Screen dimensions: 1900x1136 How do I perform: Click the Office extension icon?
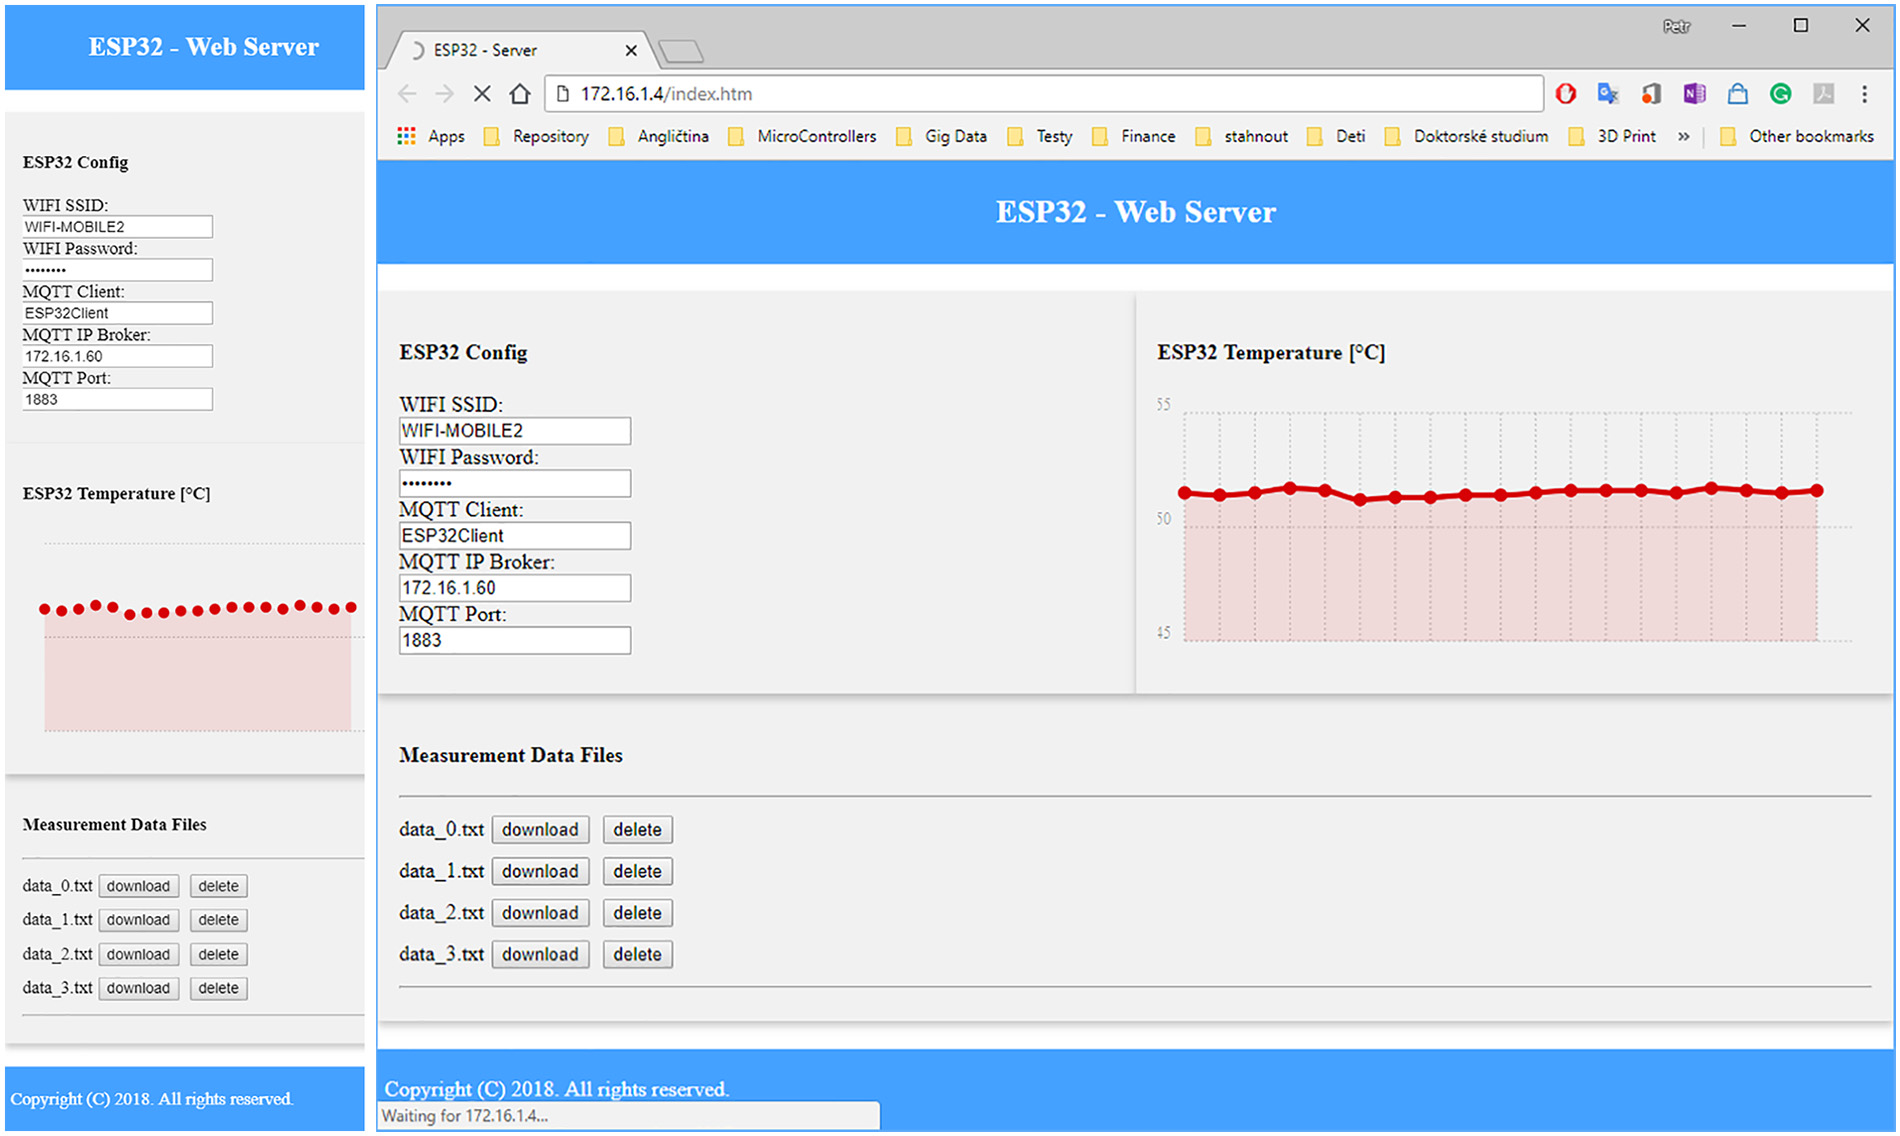[1651, 94]
